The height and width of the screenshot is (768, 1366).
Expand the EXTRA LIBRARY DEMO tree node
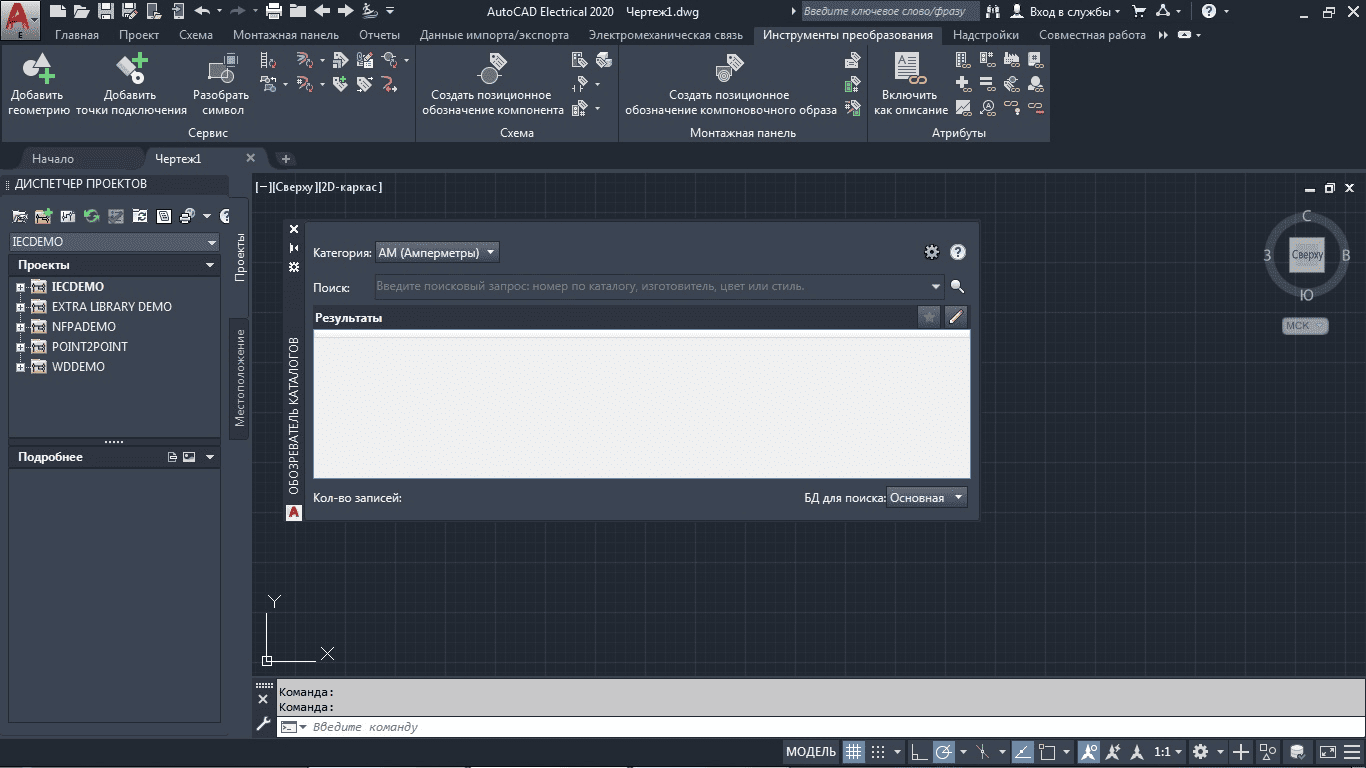tap(19, 307)
